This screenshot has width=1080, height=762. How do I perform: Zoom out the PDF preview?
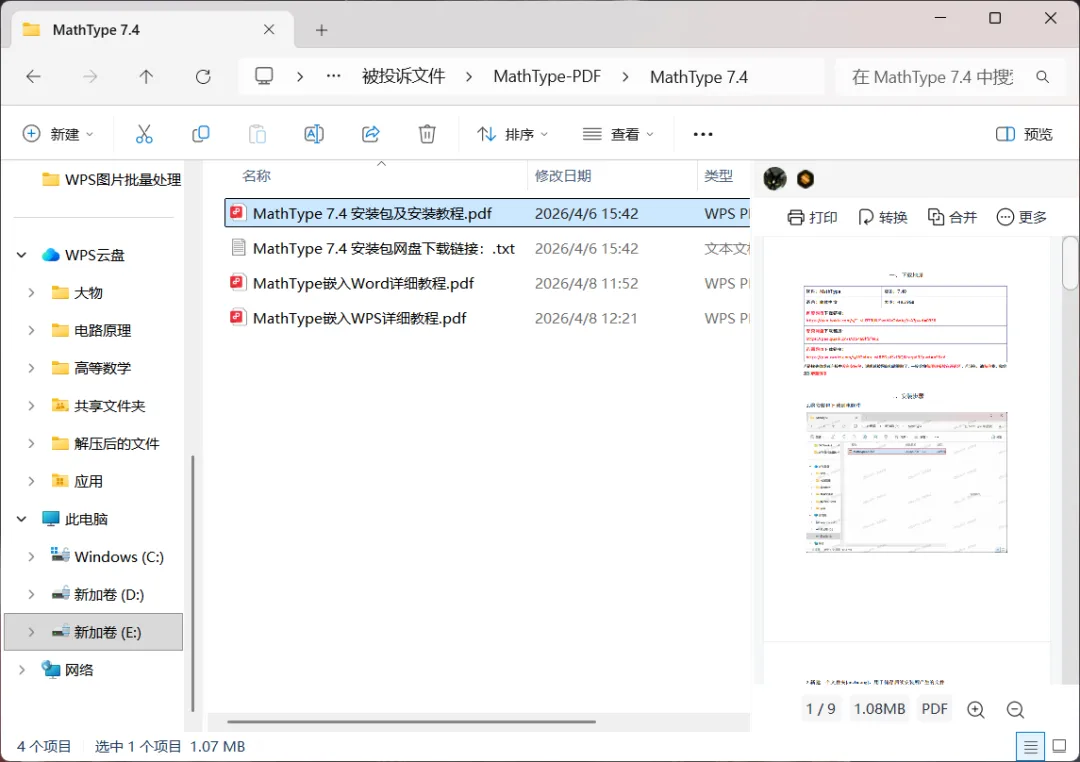coord(1015,709)
